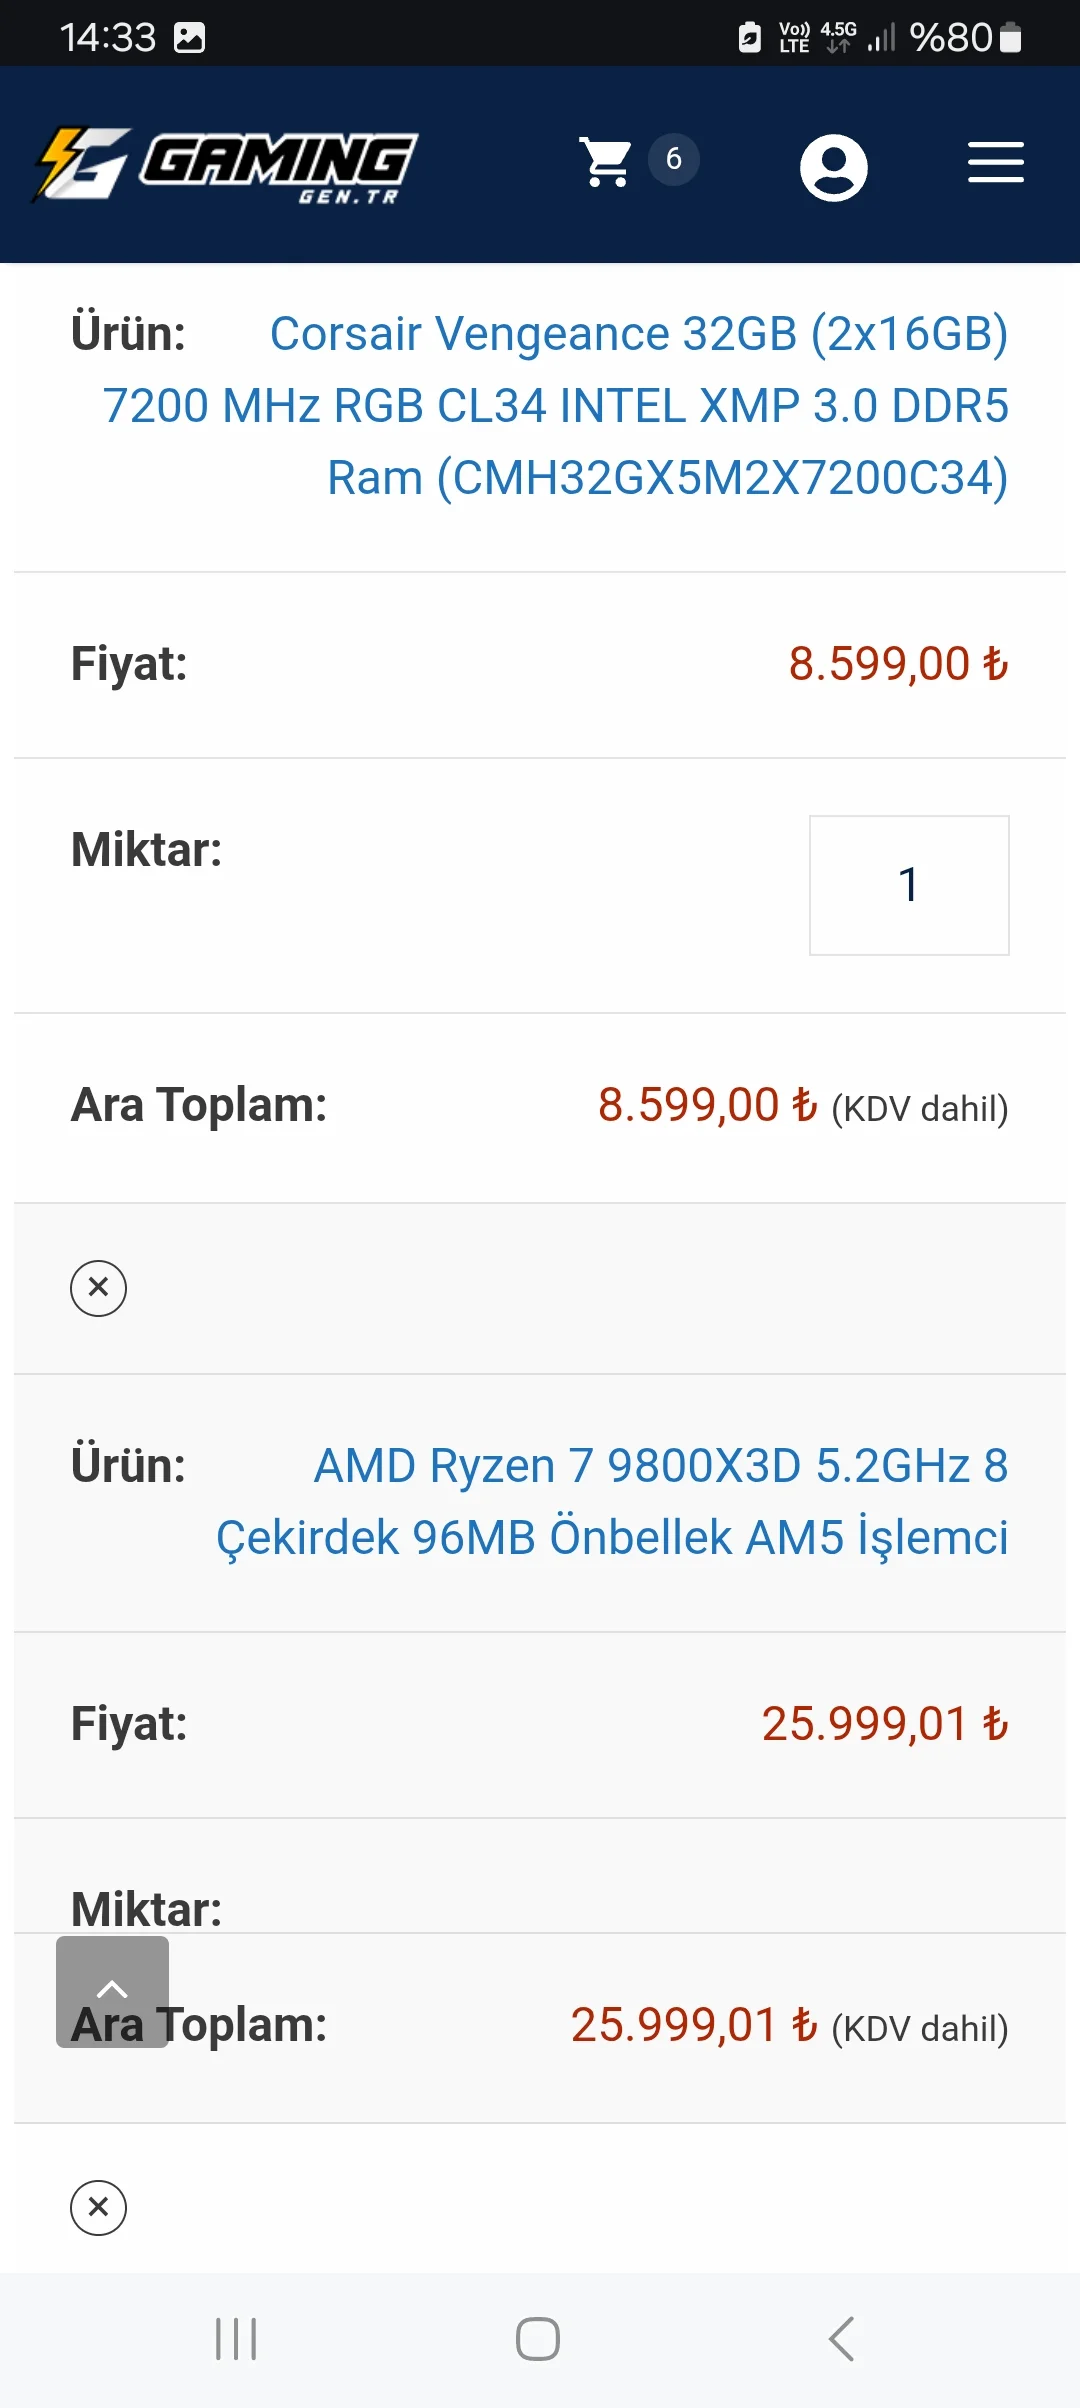Go to Gaming Gen.TR homepage logo
The height and width of the screenshot is (2408, 1080).
click(226, 165)
